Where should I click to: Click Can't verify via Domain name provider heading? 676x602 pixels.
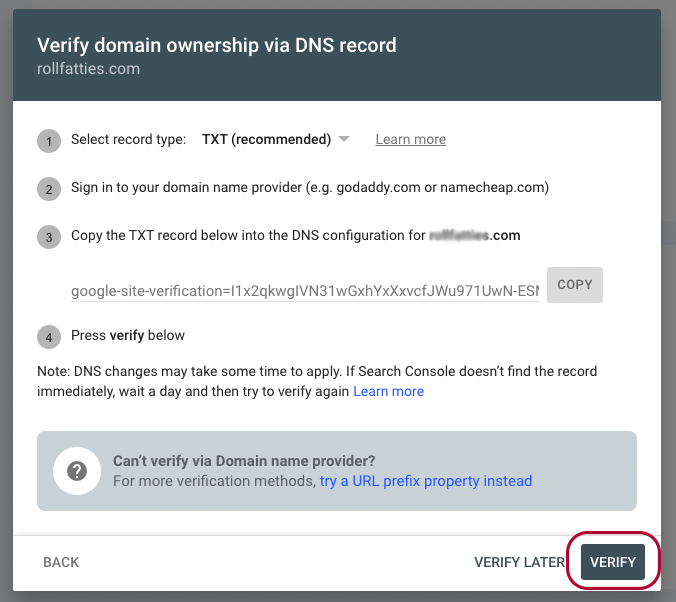pos(244,461)
